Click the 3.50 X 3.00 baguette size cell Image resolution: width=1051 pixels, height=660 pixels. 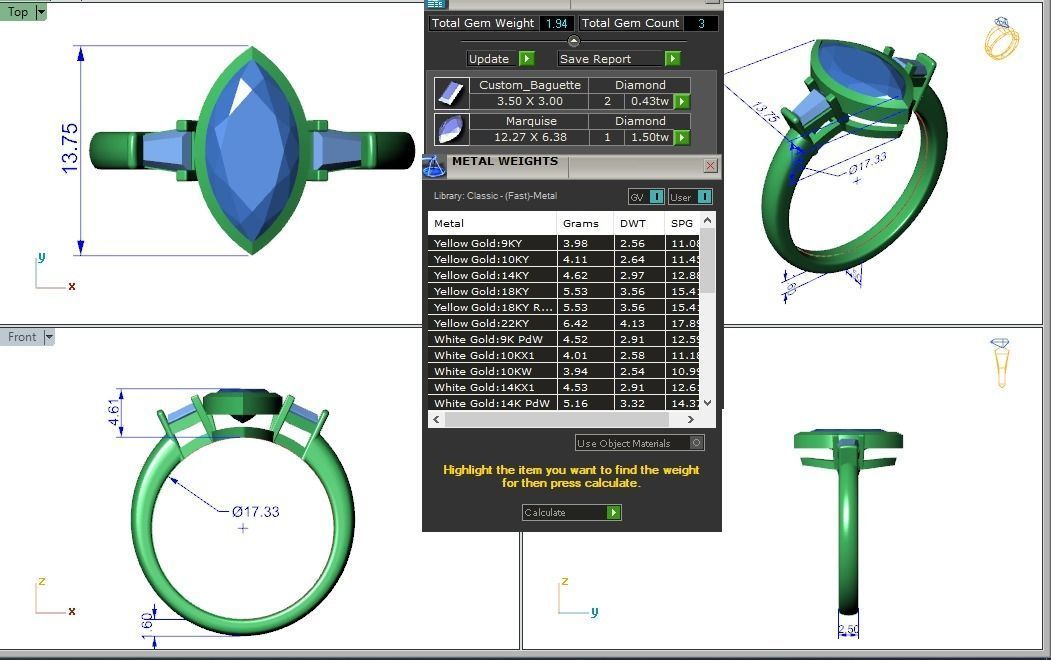[530, 101]
